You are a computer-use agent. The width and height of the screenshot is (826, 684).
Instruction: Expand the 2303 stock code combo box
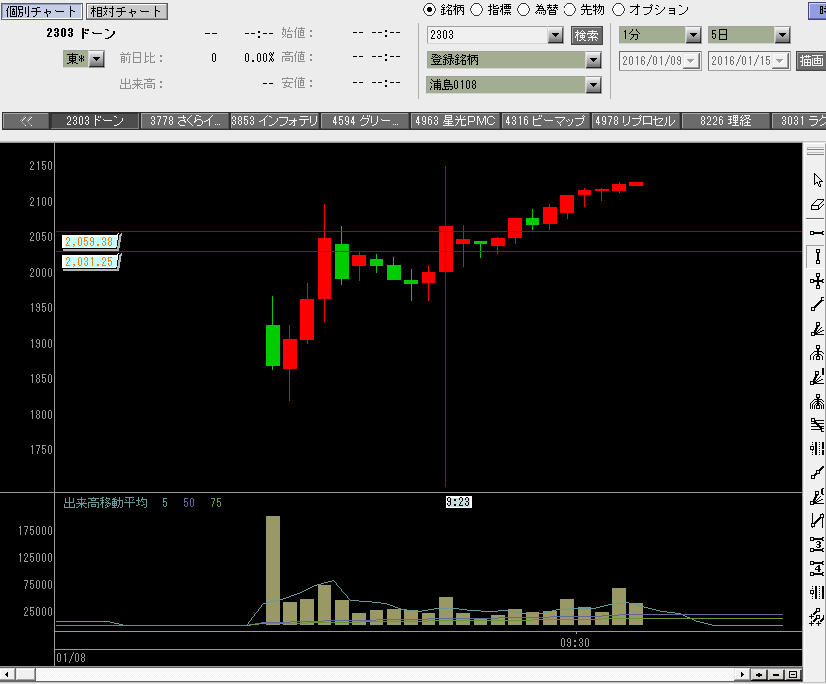(x=555, y=35)
